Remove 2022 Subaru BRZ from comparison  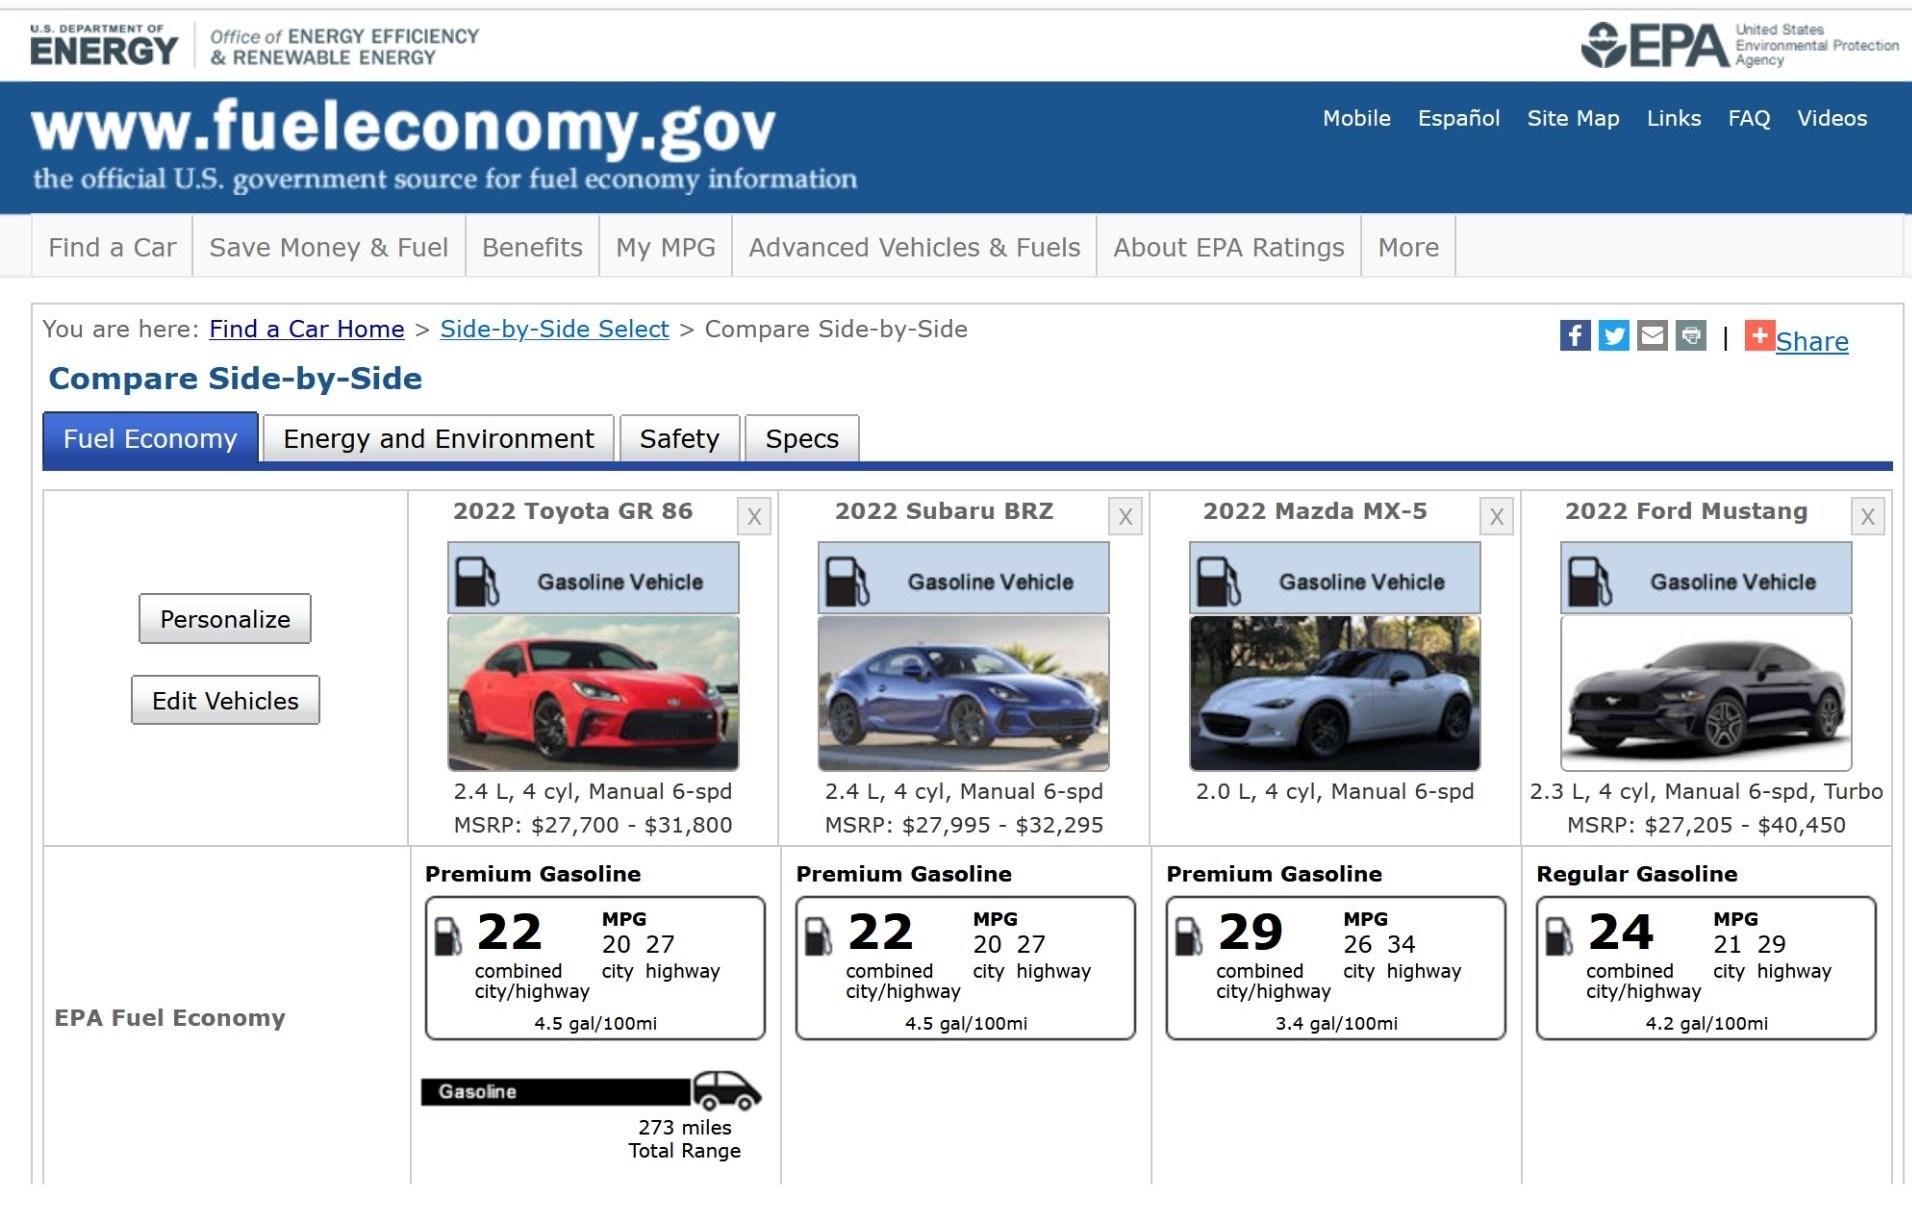(x=1125, y=517)
